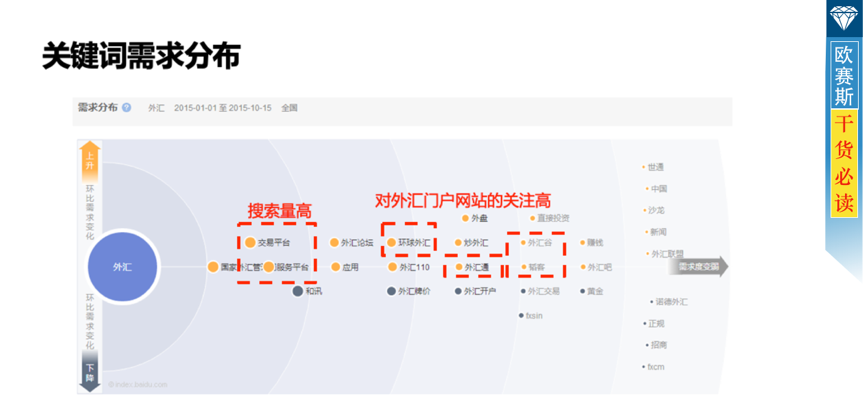Select the 外汇吧 keyword label
The image size is (865, 396).
click(599, 267)
